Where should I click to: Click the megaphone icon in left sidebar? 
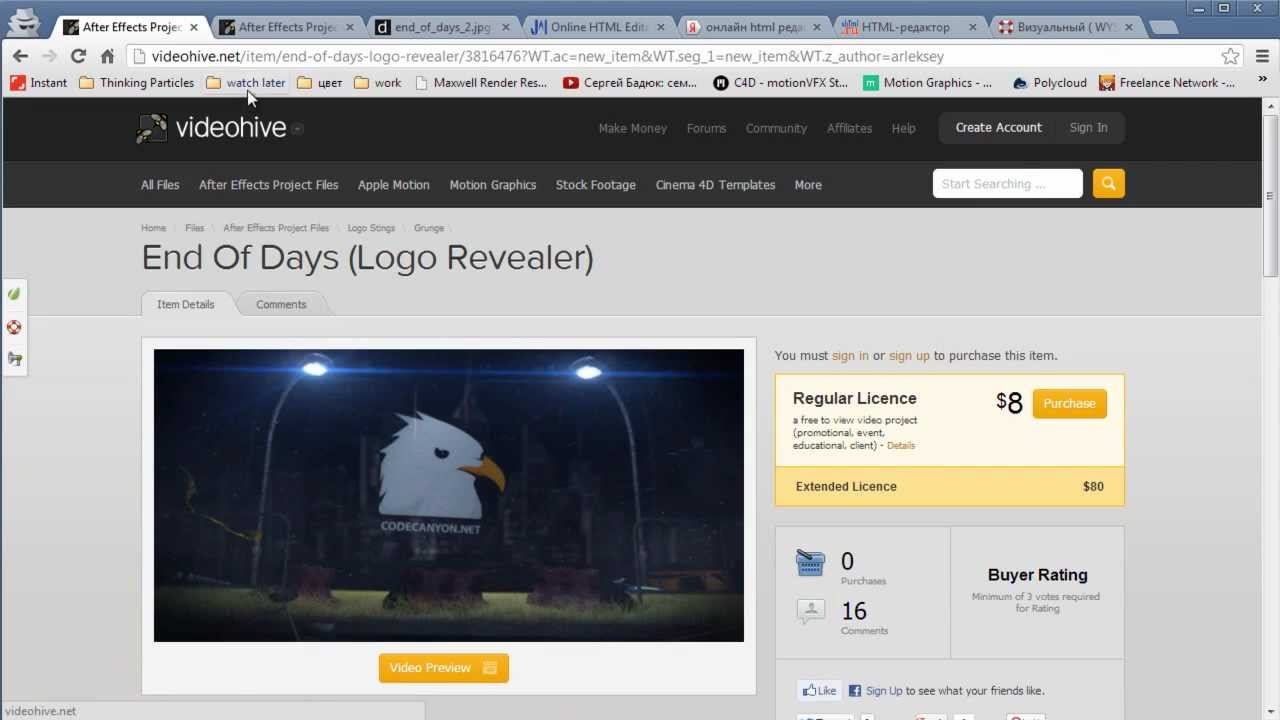point(14,359)
